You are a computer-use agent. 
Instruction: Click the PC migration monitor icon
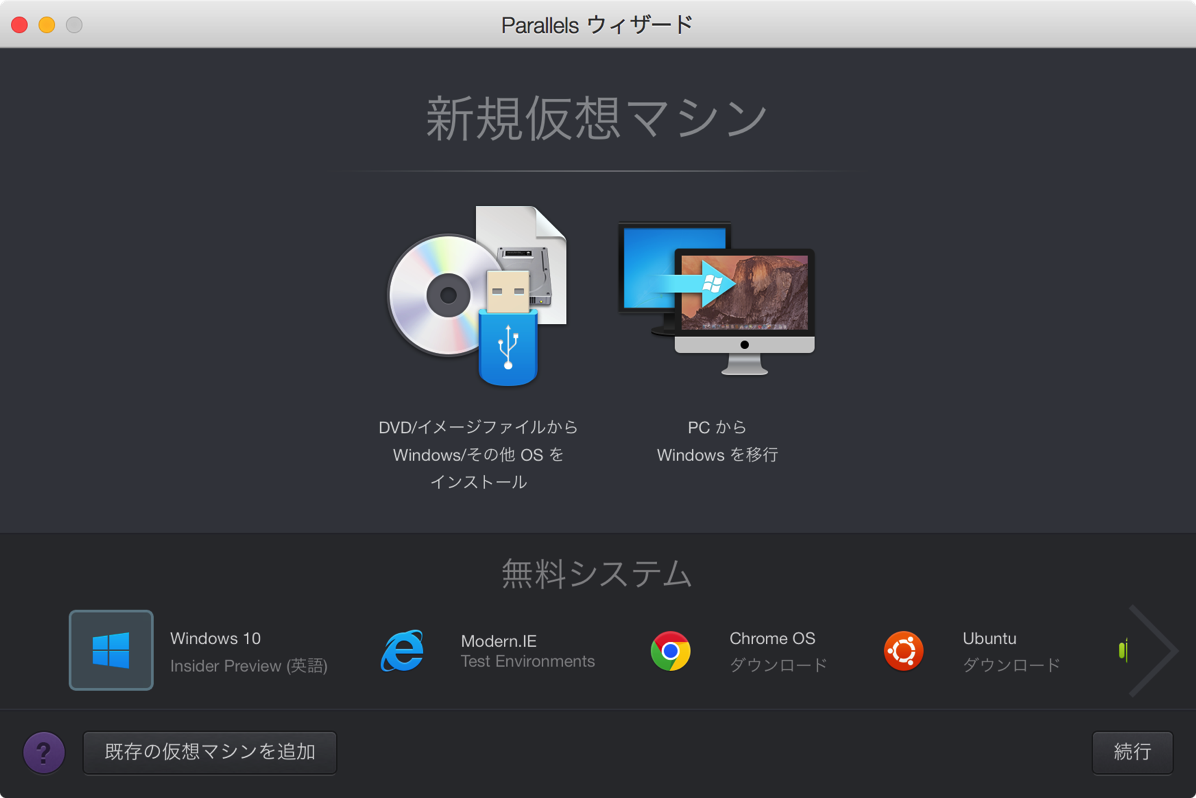point(717,295)
